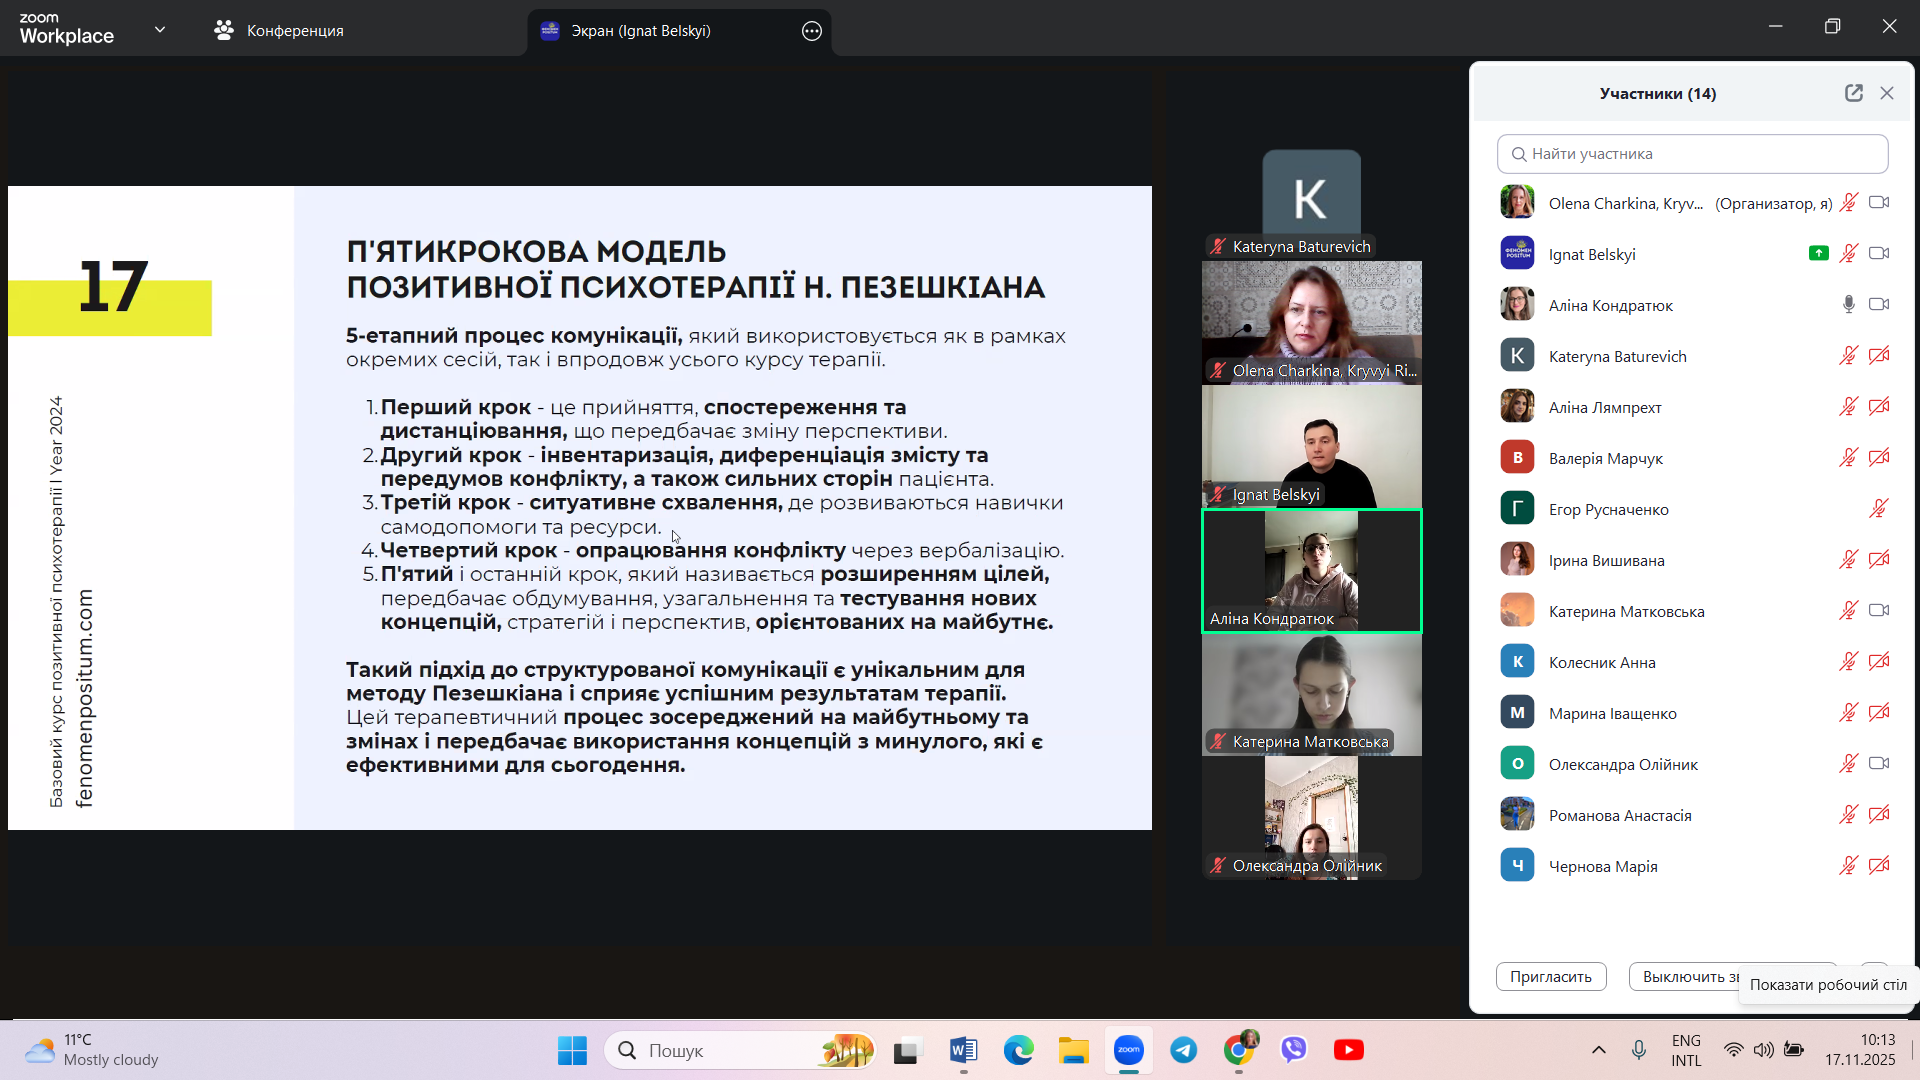Toggle Егор Русначенко's muted microphone icon

click(x=1878, y=509)
